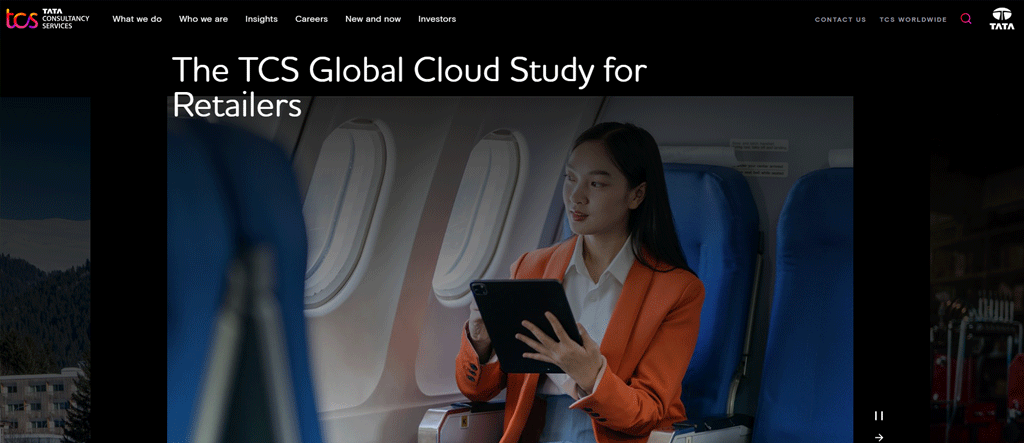This screenshot has height=443, width=1024.
Task: Go to next slide with arrow
Action: click(x=879, y=437)
